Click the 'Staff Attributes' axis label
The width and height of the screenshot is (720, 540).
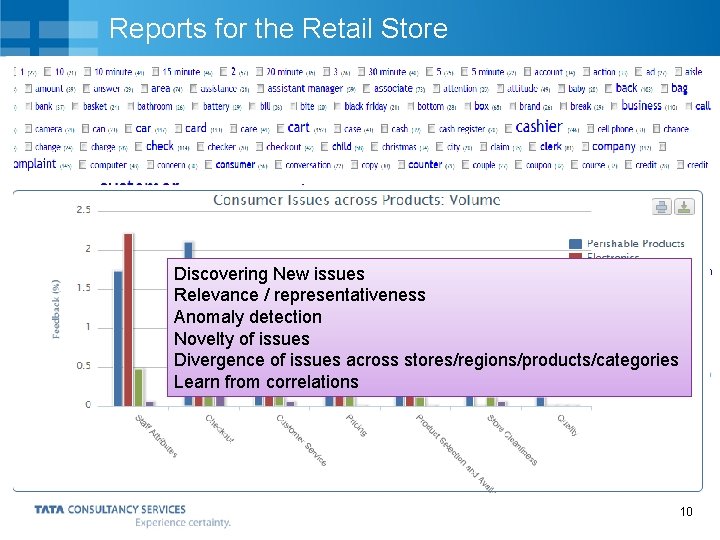click(156, 435)
